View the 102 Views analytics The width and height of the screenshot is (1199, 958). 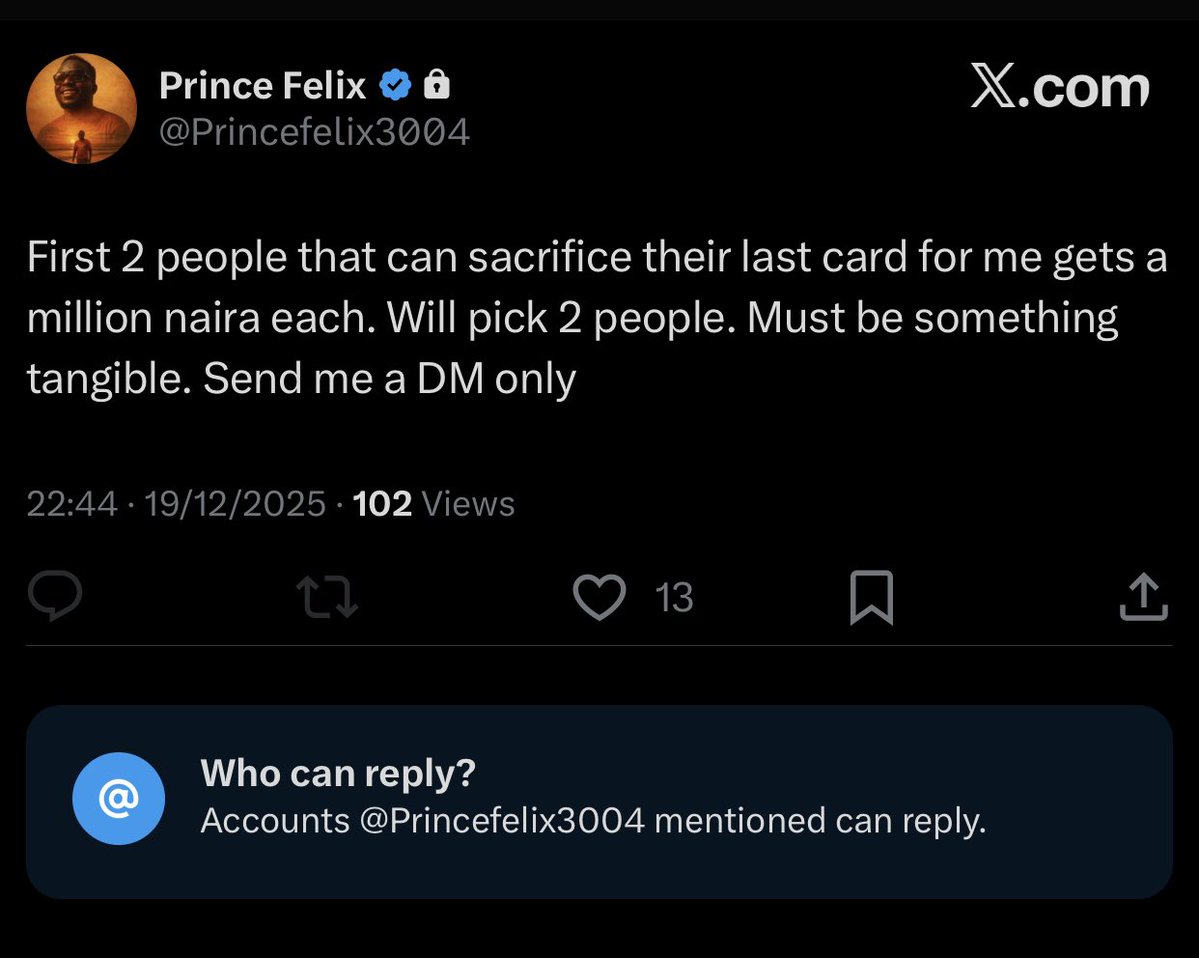click(434, 503)
